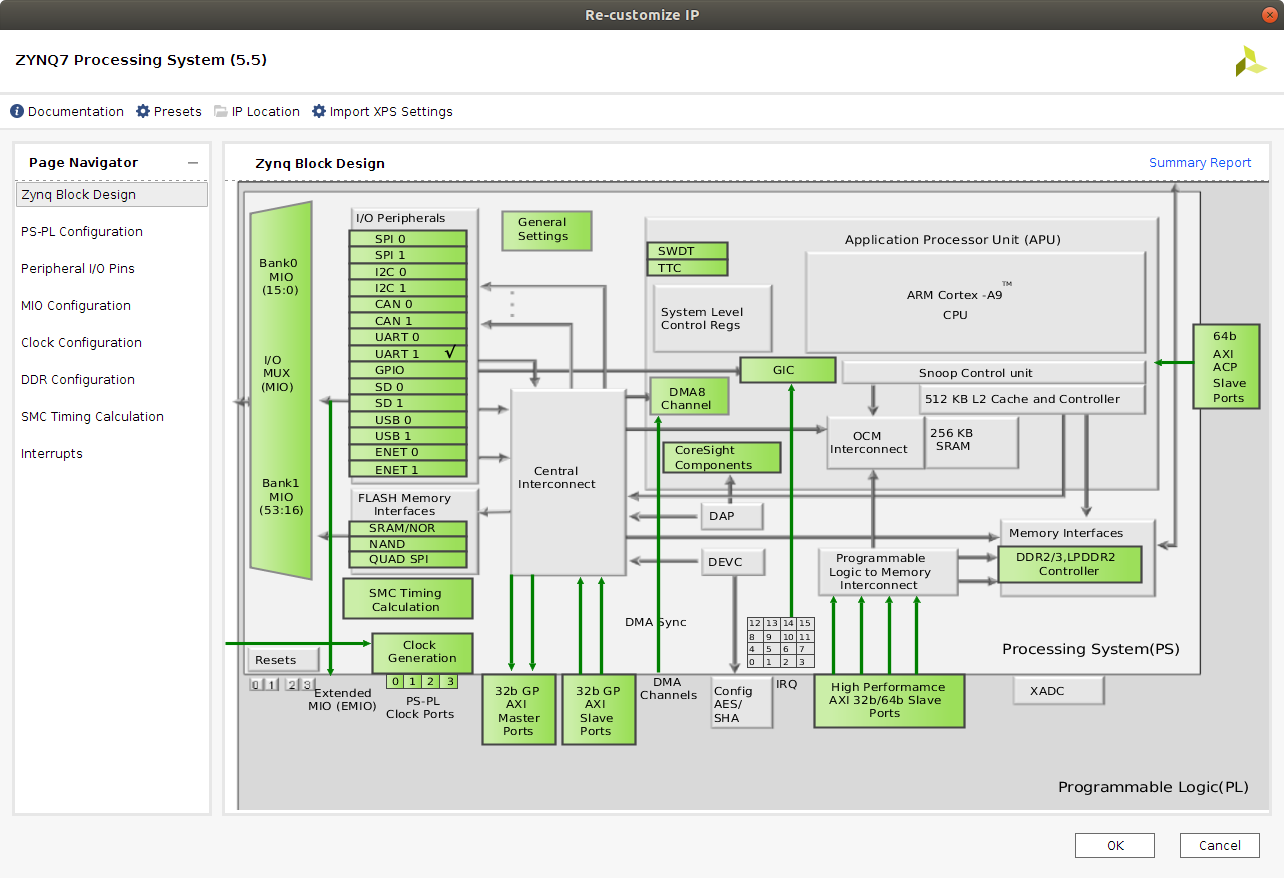This screenshot has height=878, width=1284.
Task: Open Documentation info icon
Action: click(17, 111)
